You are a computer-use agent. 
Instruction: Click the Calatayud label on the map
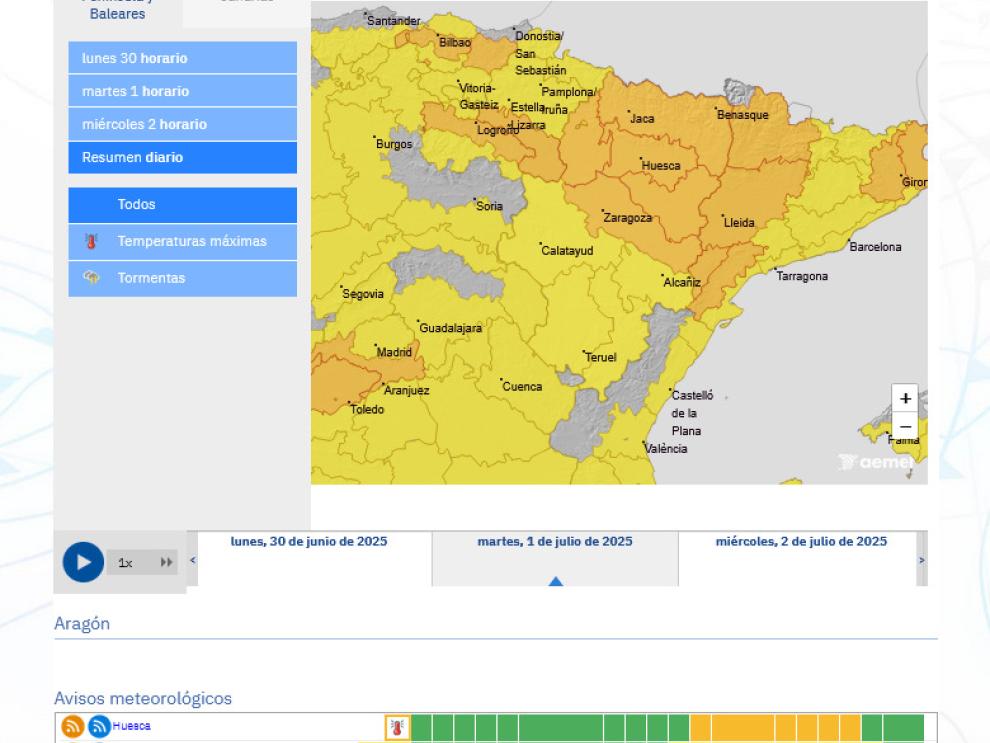pos(567,251)
